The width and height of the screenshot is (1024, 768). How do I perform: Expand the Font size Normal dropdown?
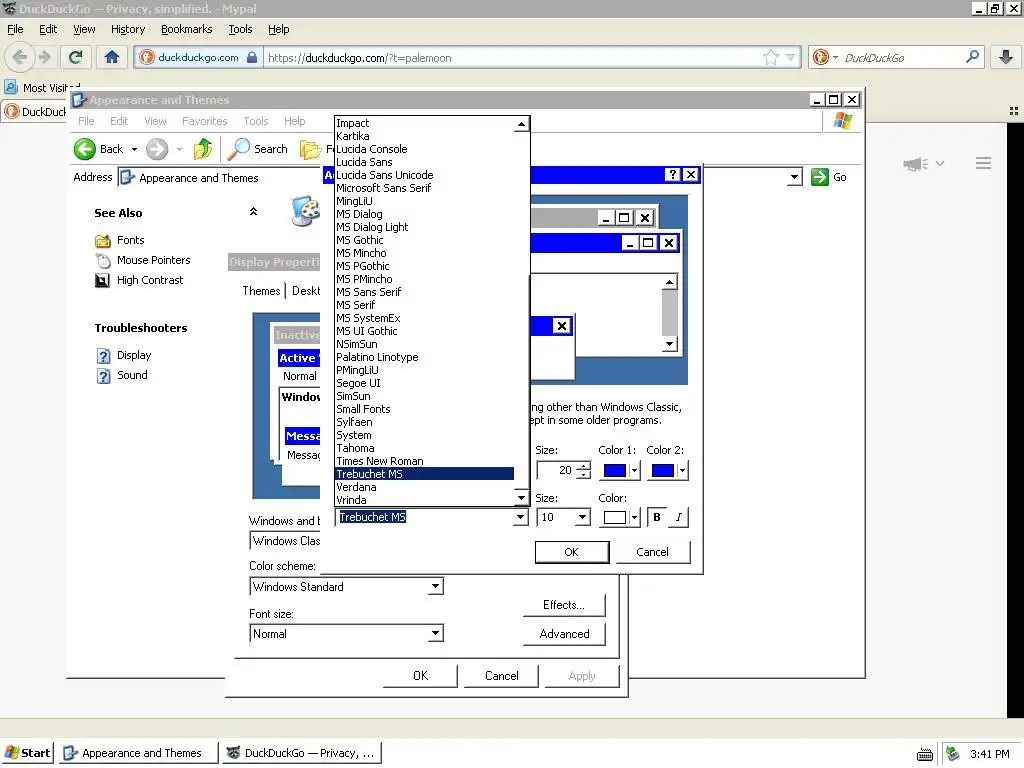[x=435, y=633]
